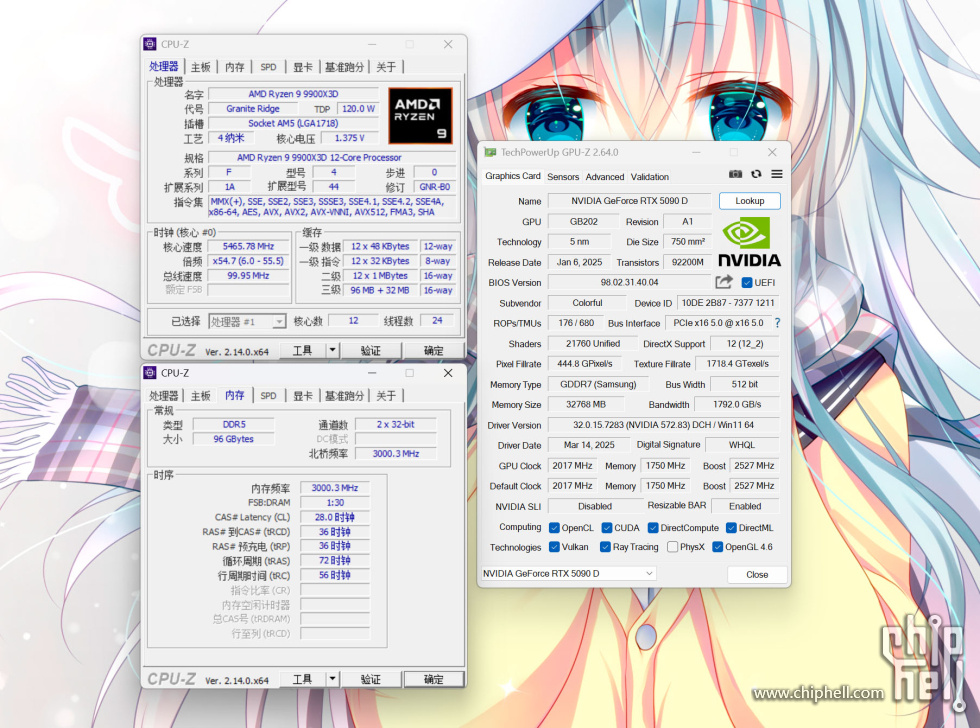Viewport: 980px width, 728px height.
Task: Open the 处理器 tab in the memory window
Action: coord(164,396)
